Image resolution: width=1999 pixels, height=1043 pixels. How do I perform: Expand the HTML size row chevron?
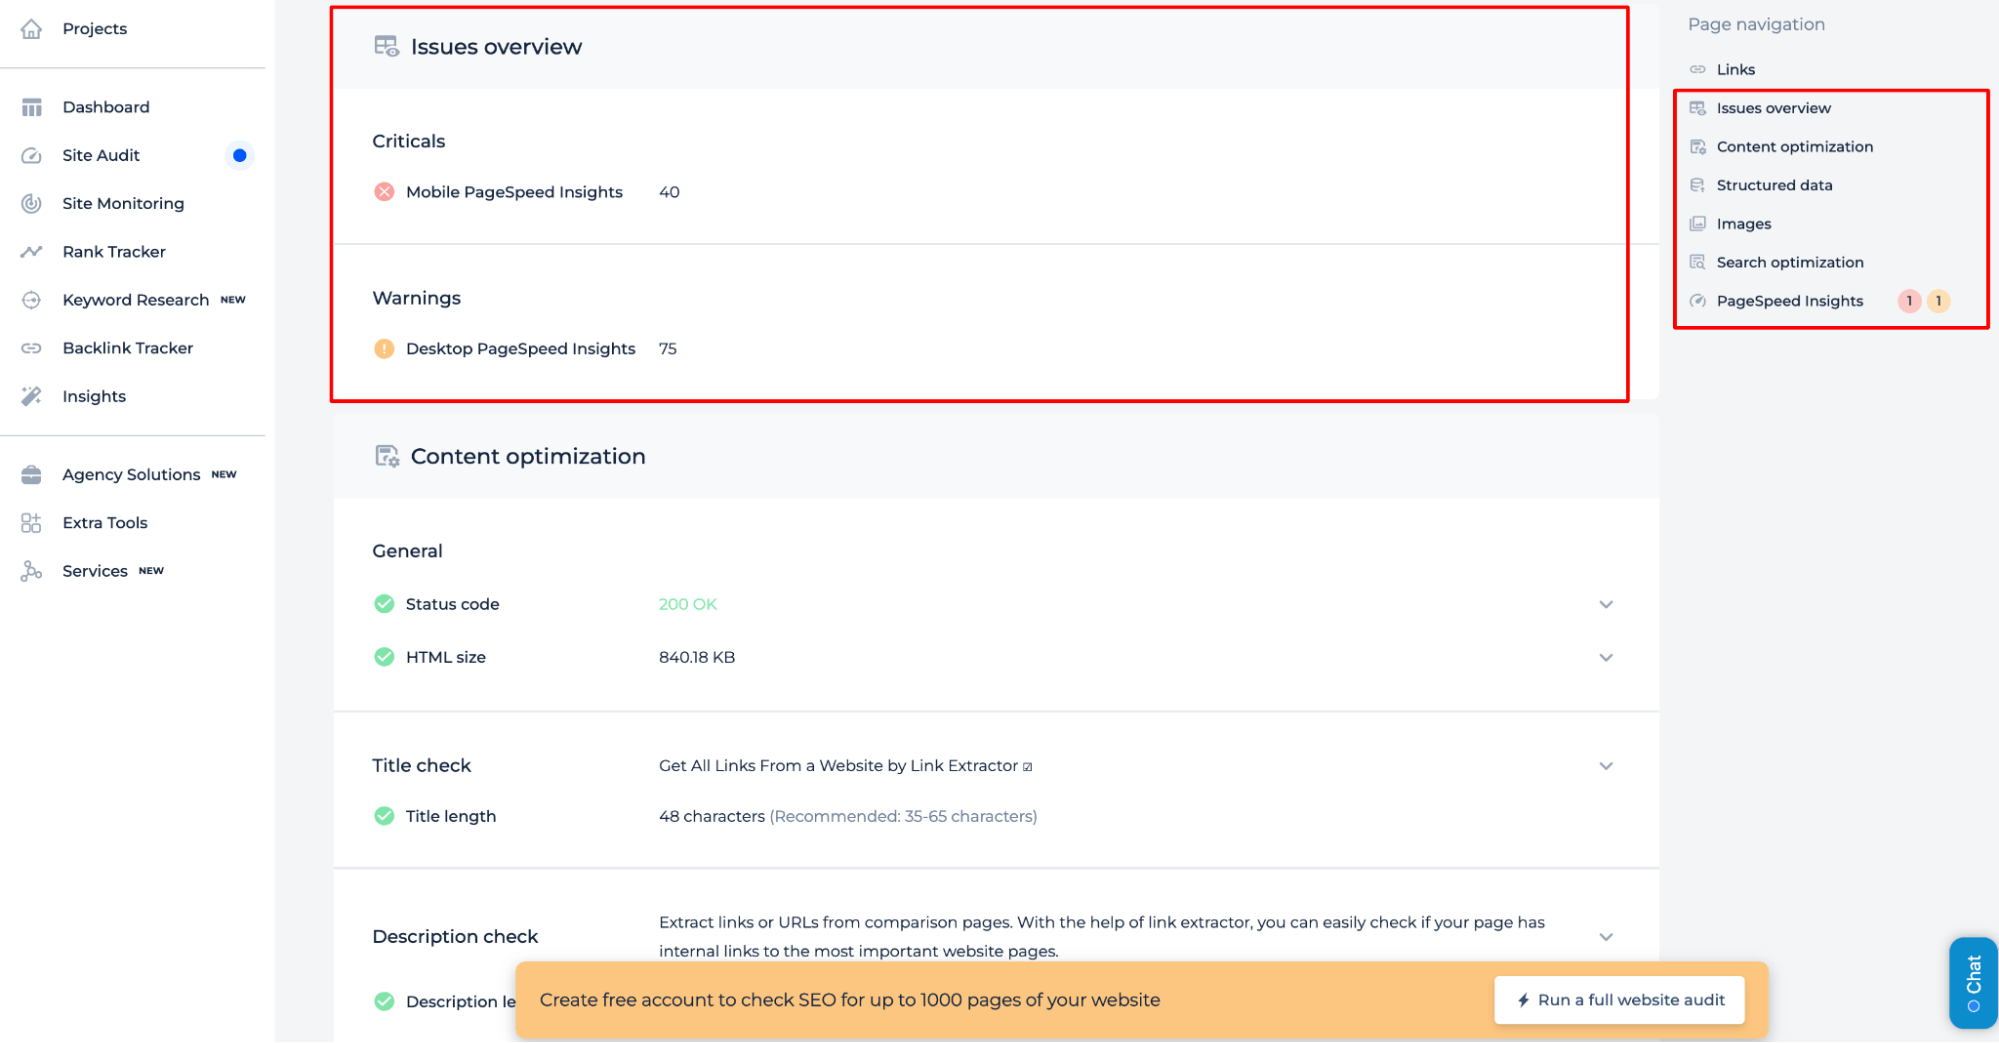click(x=1606, y=657)
